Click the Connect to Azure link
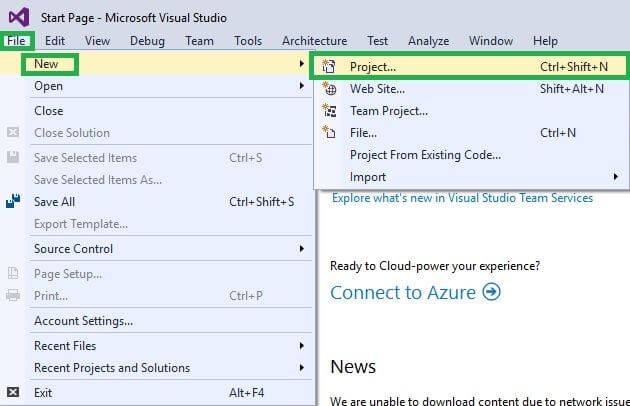The image size is (630, 406). tap(404, 292)
